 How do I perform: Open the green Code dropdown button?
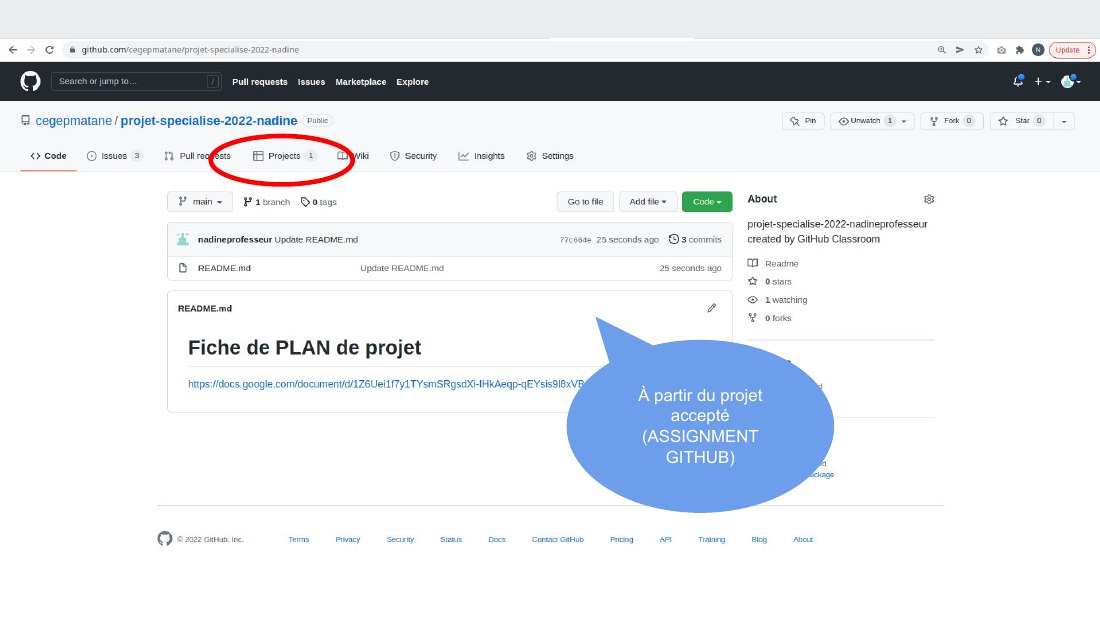[x=707, y=201]
